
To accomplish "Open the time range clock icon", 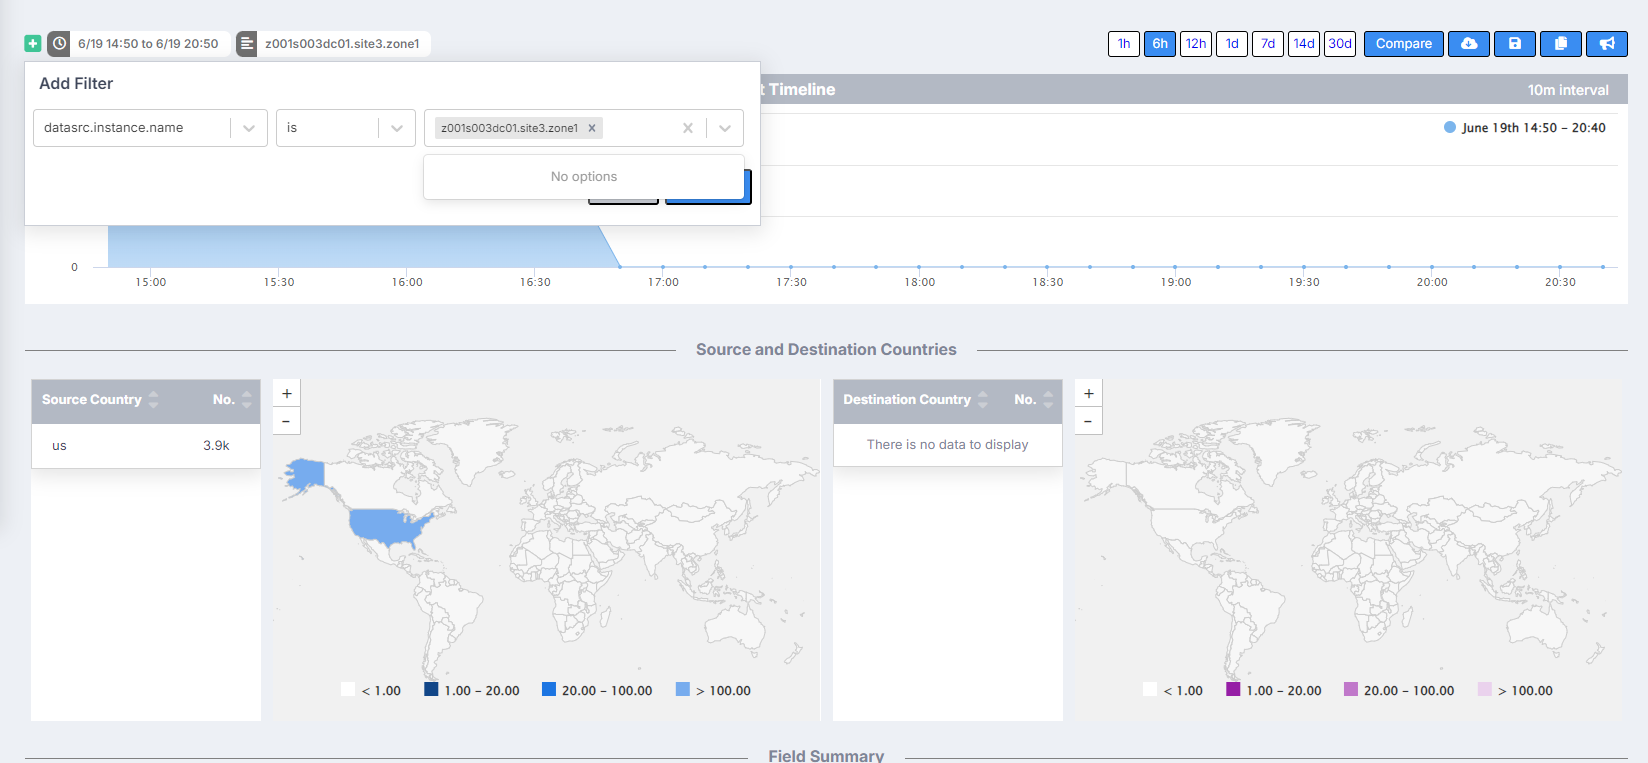I will [59, 44].
